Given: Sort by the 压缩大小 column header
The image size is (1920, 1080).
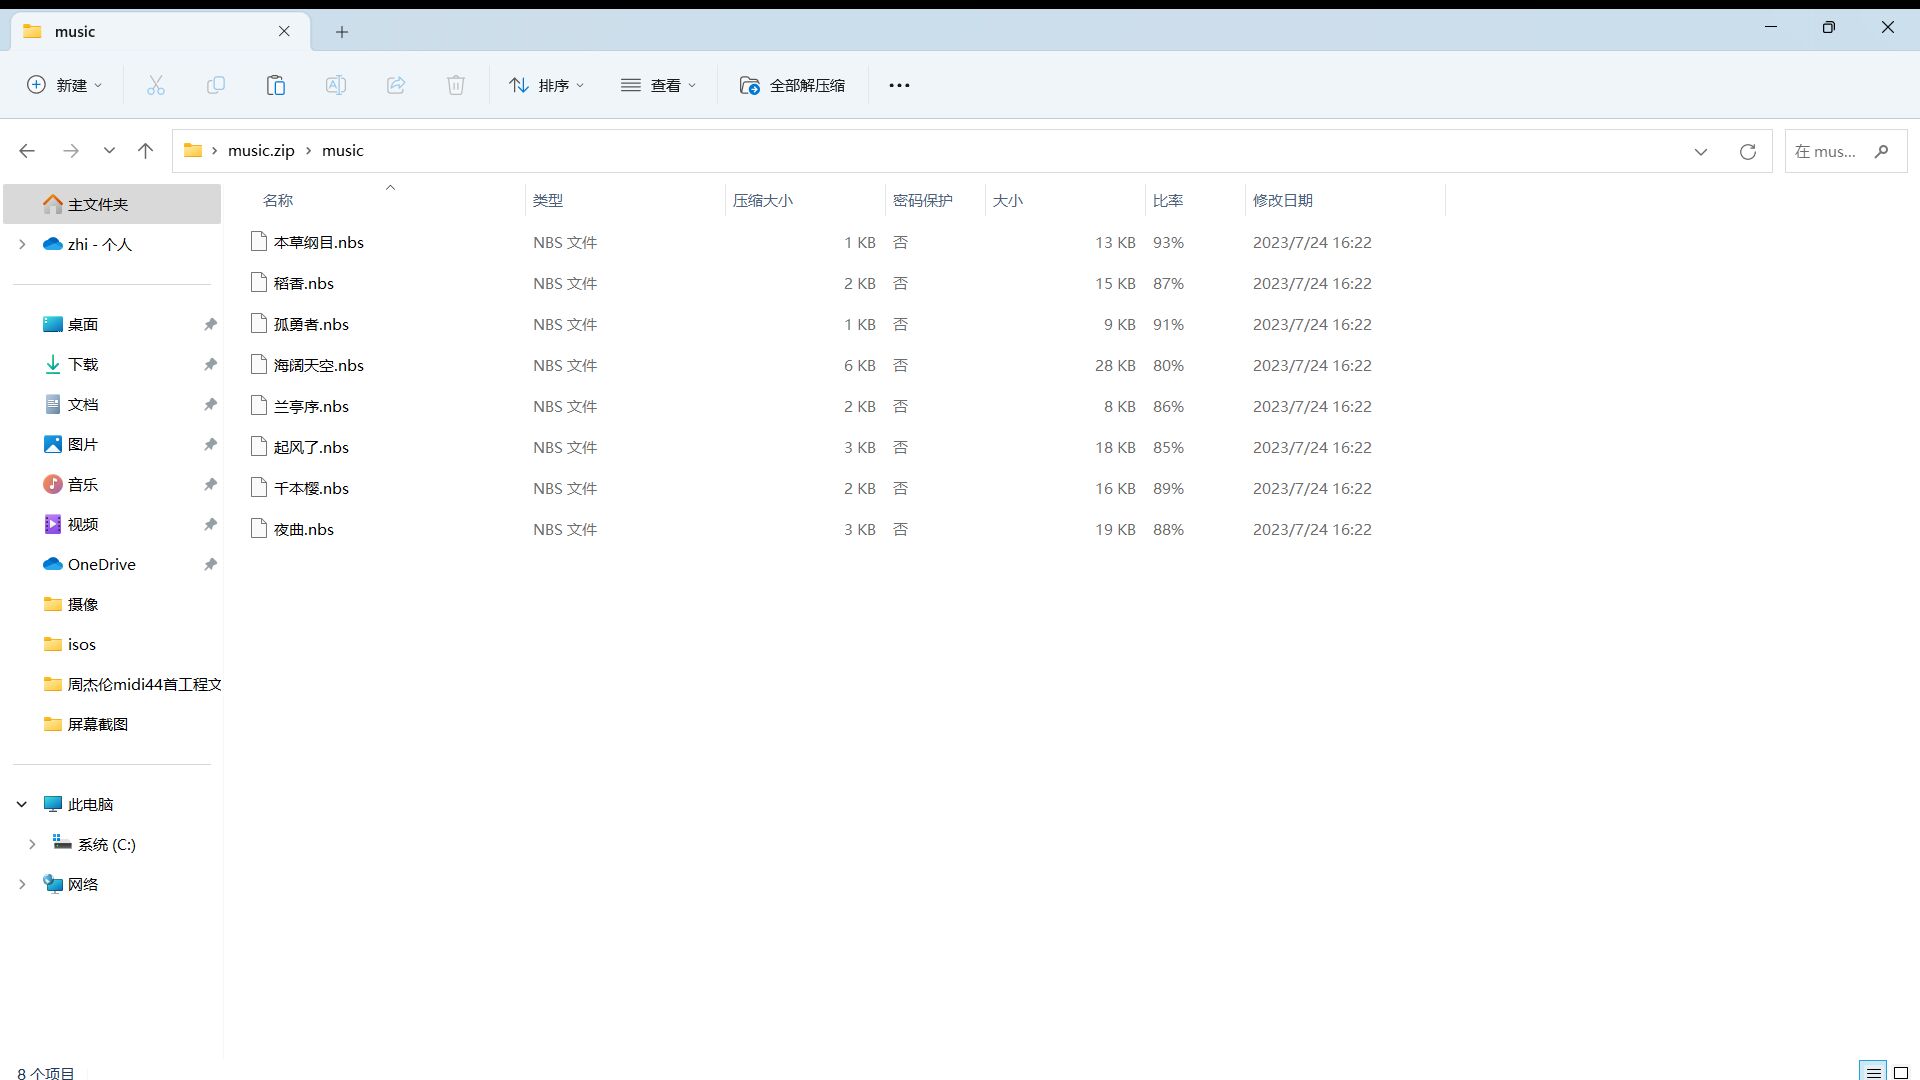Looking at the screenshot, I should (763, 200).
